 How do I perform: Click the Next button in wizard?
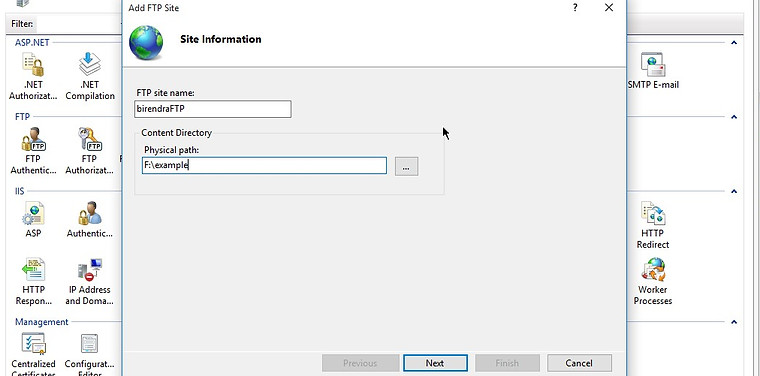click(435, 363)
